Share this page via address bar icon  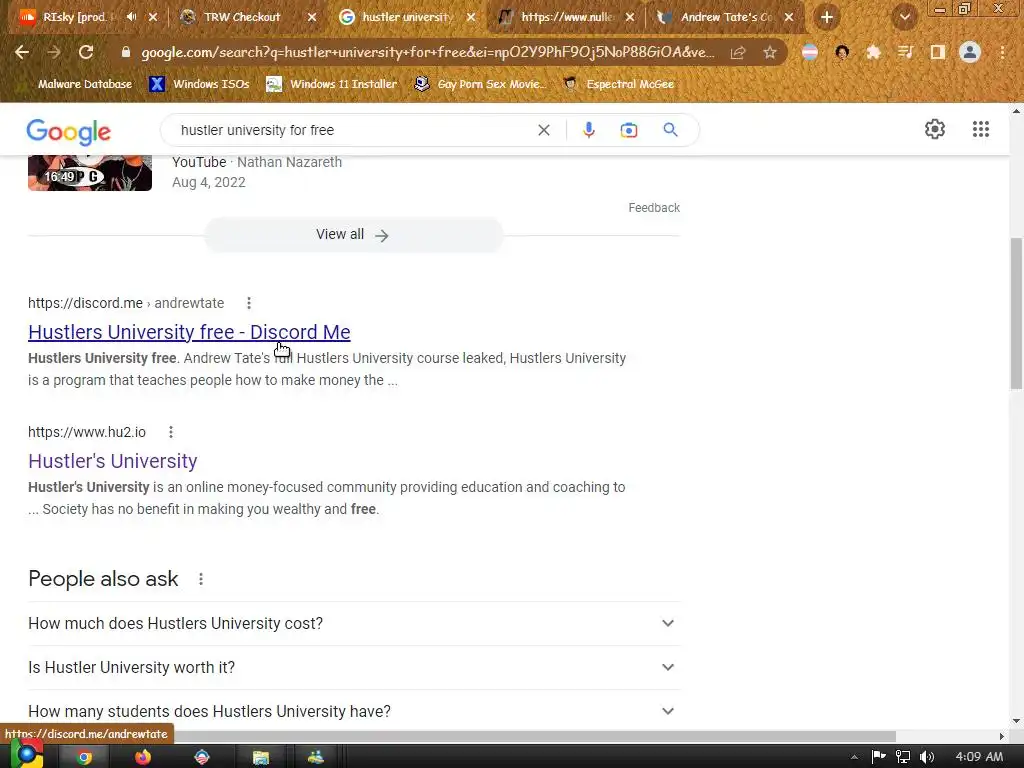pyautogui.click(x=738, y=52)
